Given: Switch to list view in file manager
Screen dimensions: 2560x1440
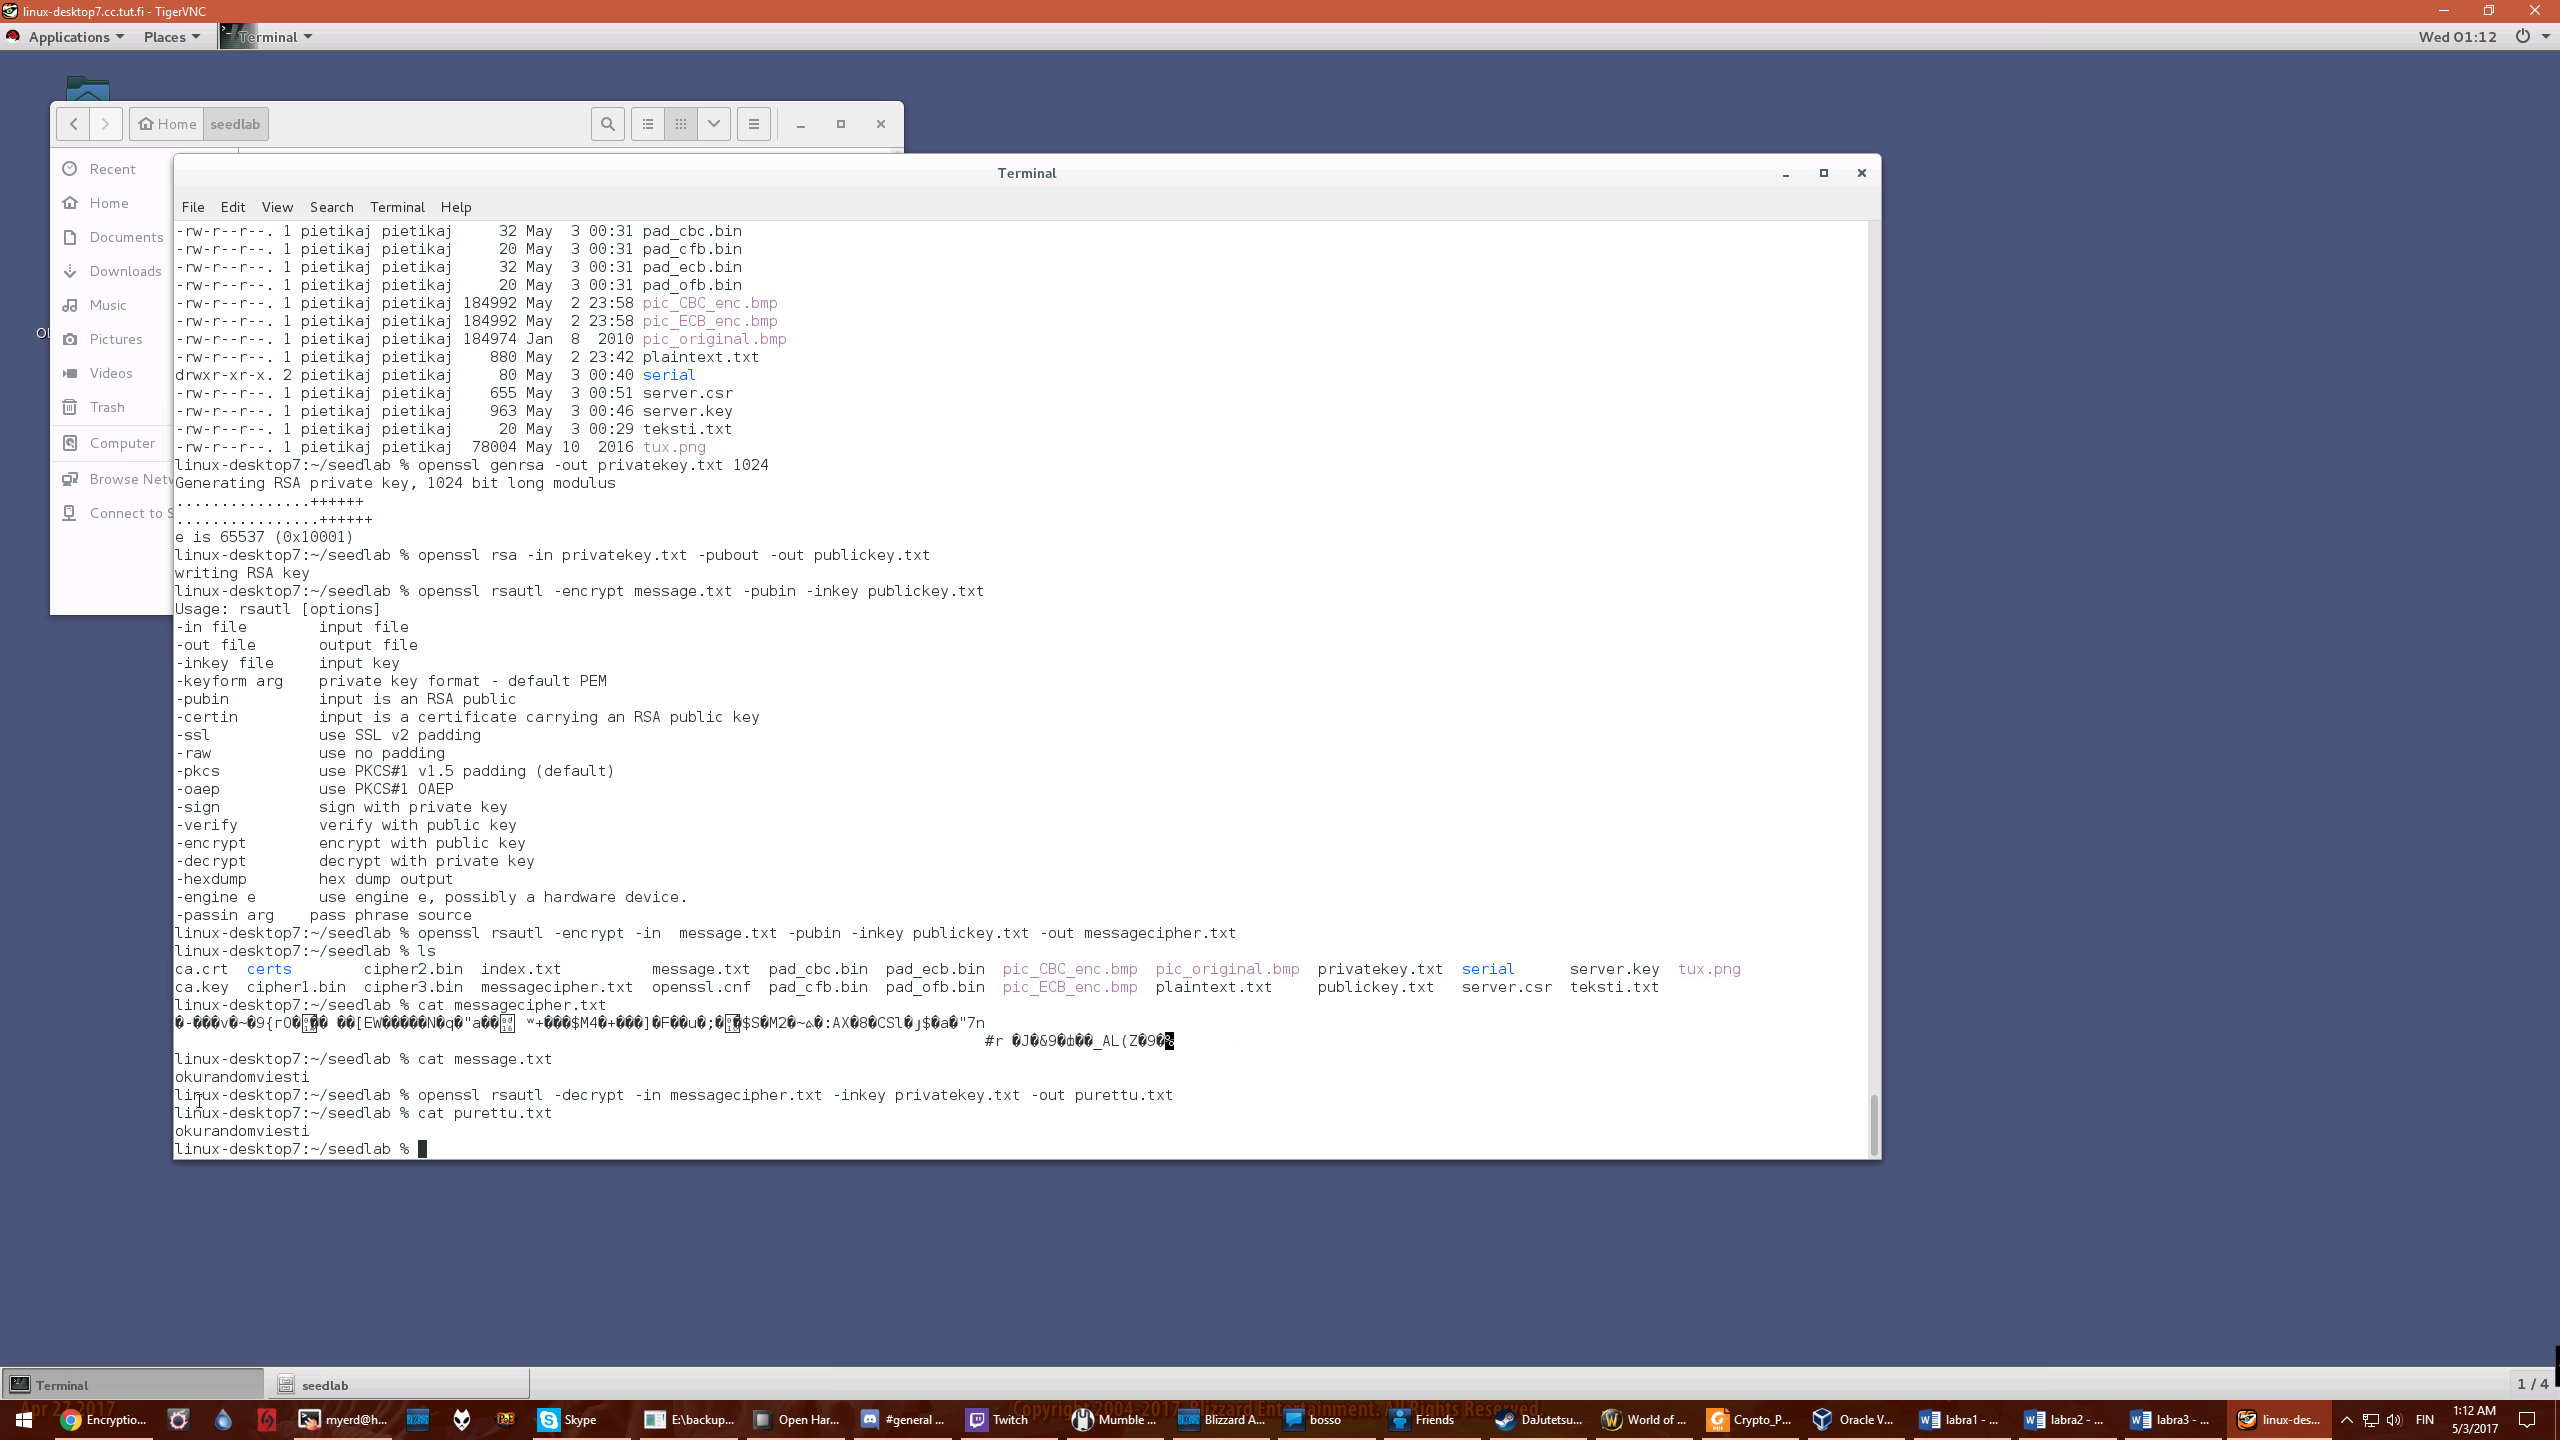Looking at the screenshot, I should 648,124.
